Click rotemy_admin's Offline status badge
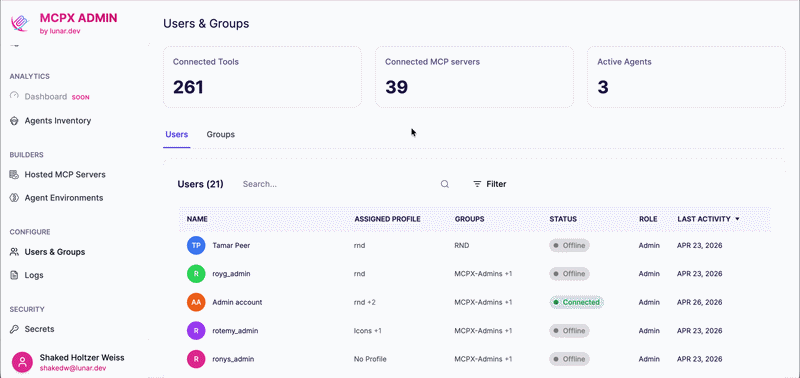Viewport: 800px width, 378px height. [569, 331]
